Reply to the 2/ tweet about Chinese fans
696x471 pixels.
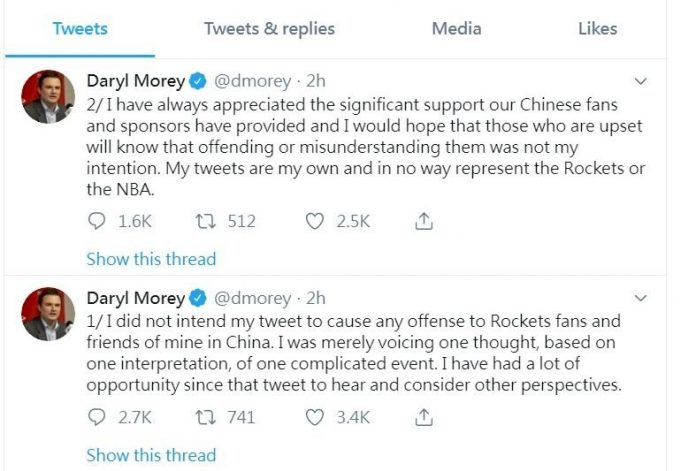[97, 222]
